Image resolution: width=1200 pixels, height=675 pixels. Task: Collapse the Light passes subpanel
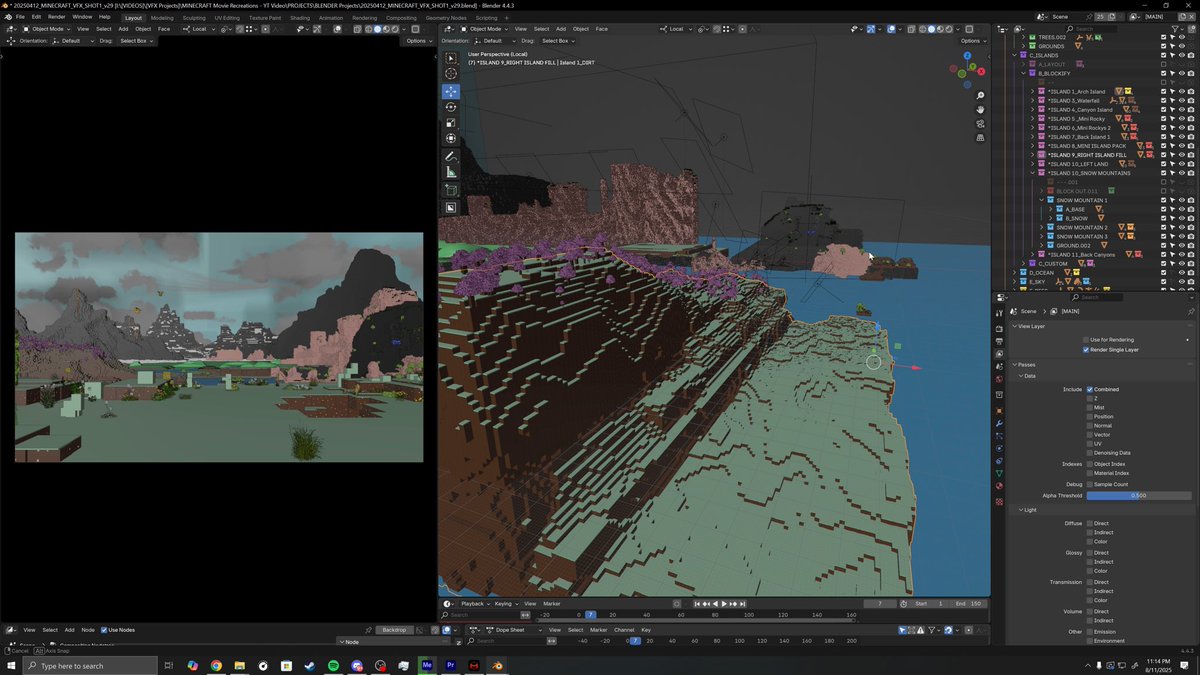1019,510
